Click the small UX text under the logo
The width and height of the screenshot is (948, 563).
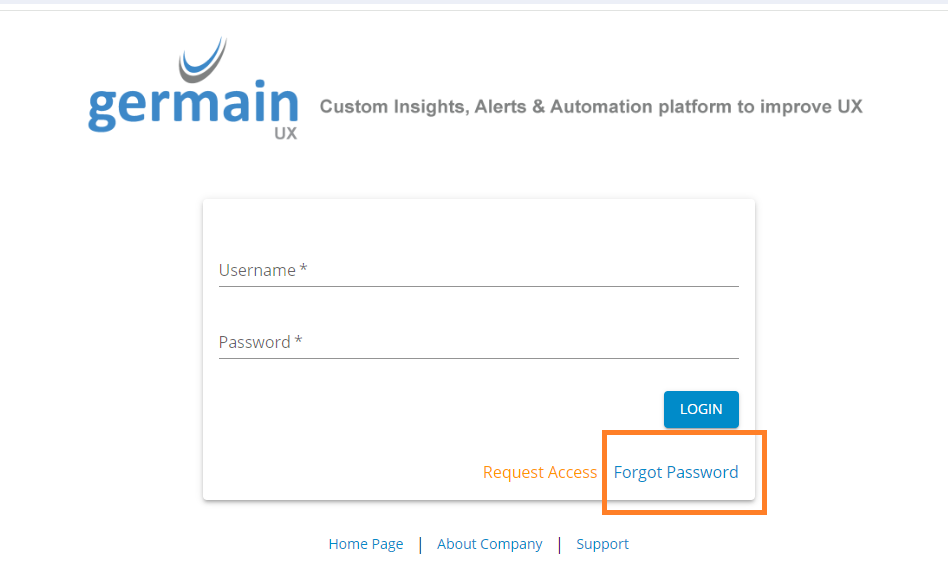point(285,133)
